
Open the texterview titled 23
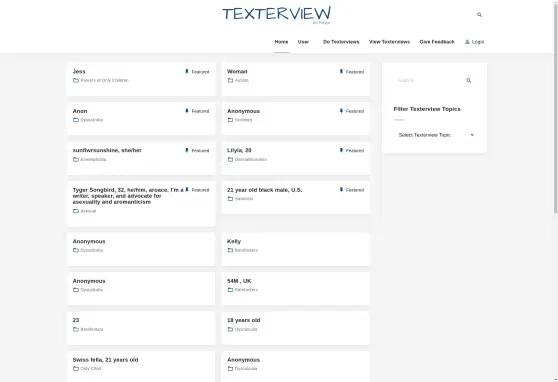click(76, 320)
